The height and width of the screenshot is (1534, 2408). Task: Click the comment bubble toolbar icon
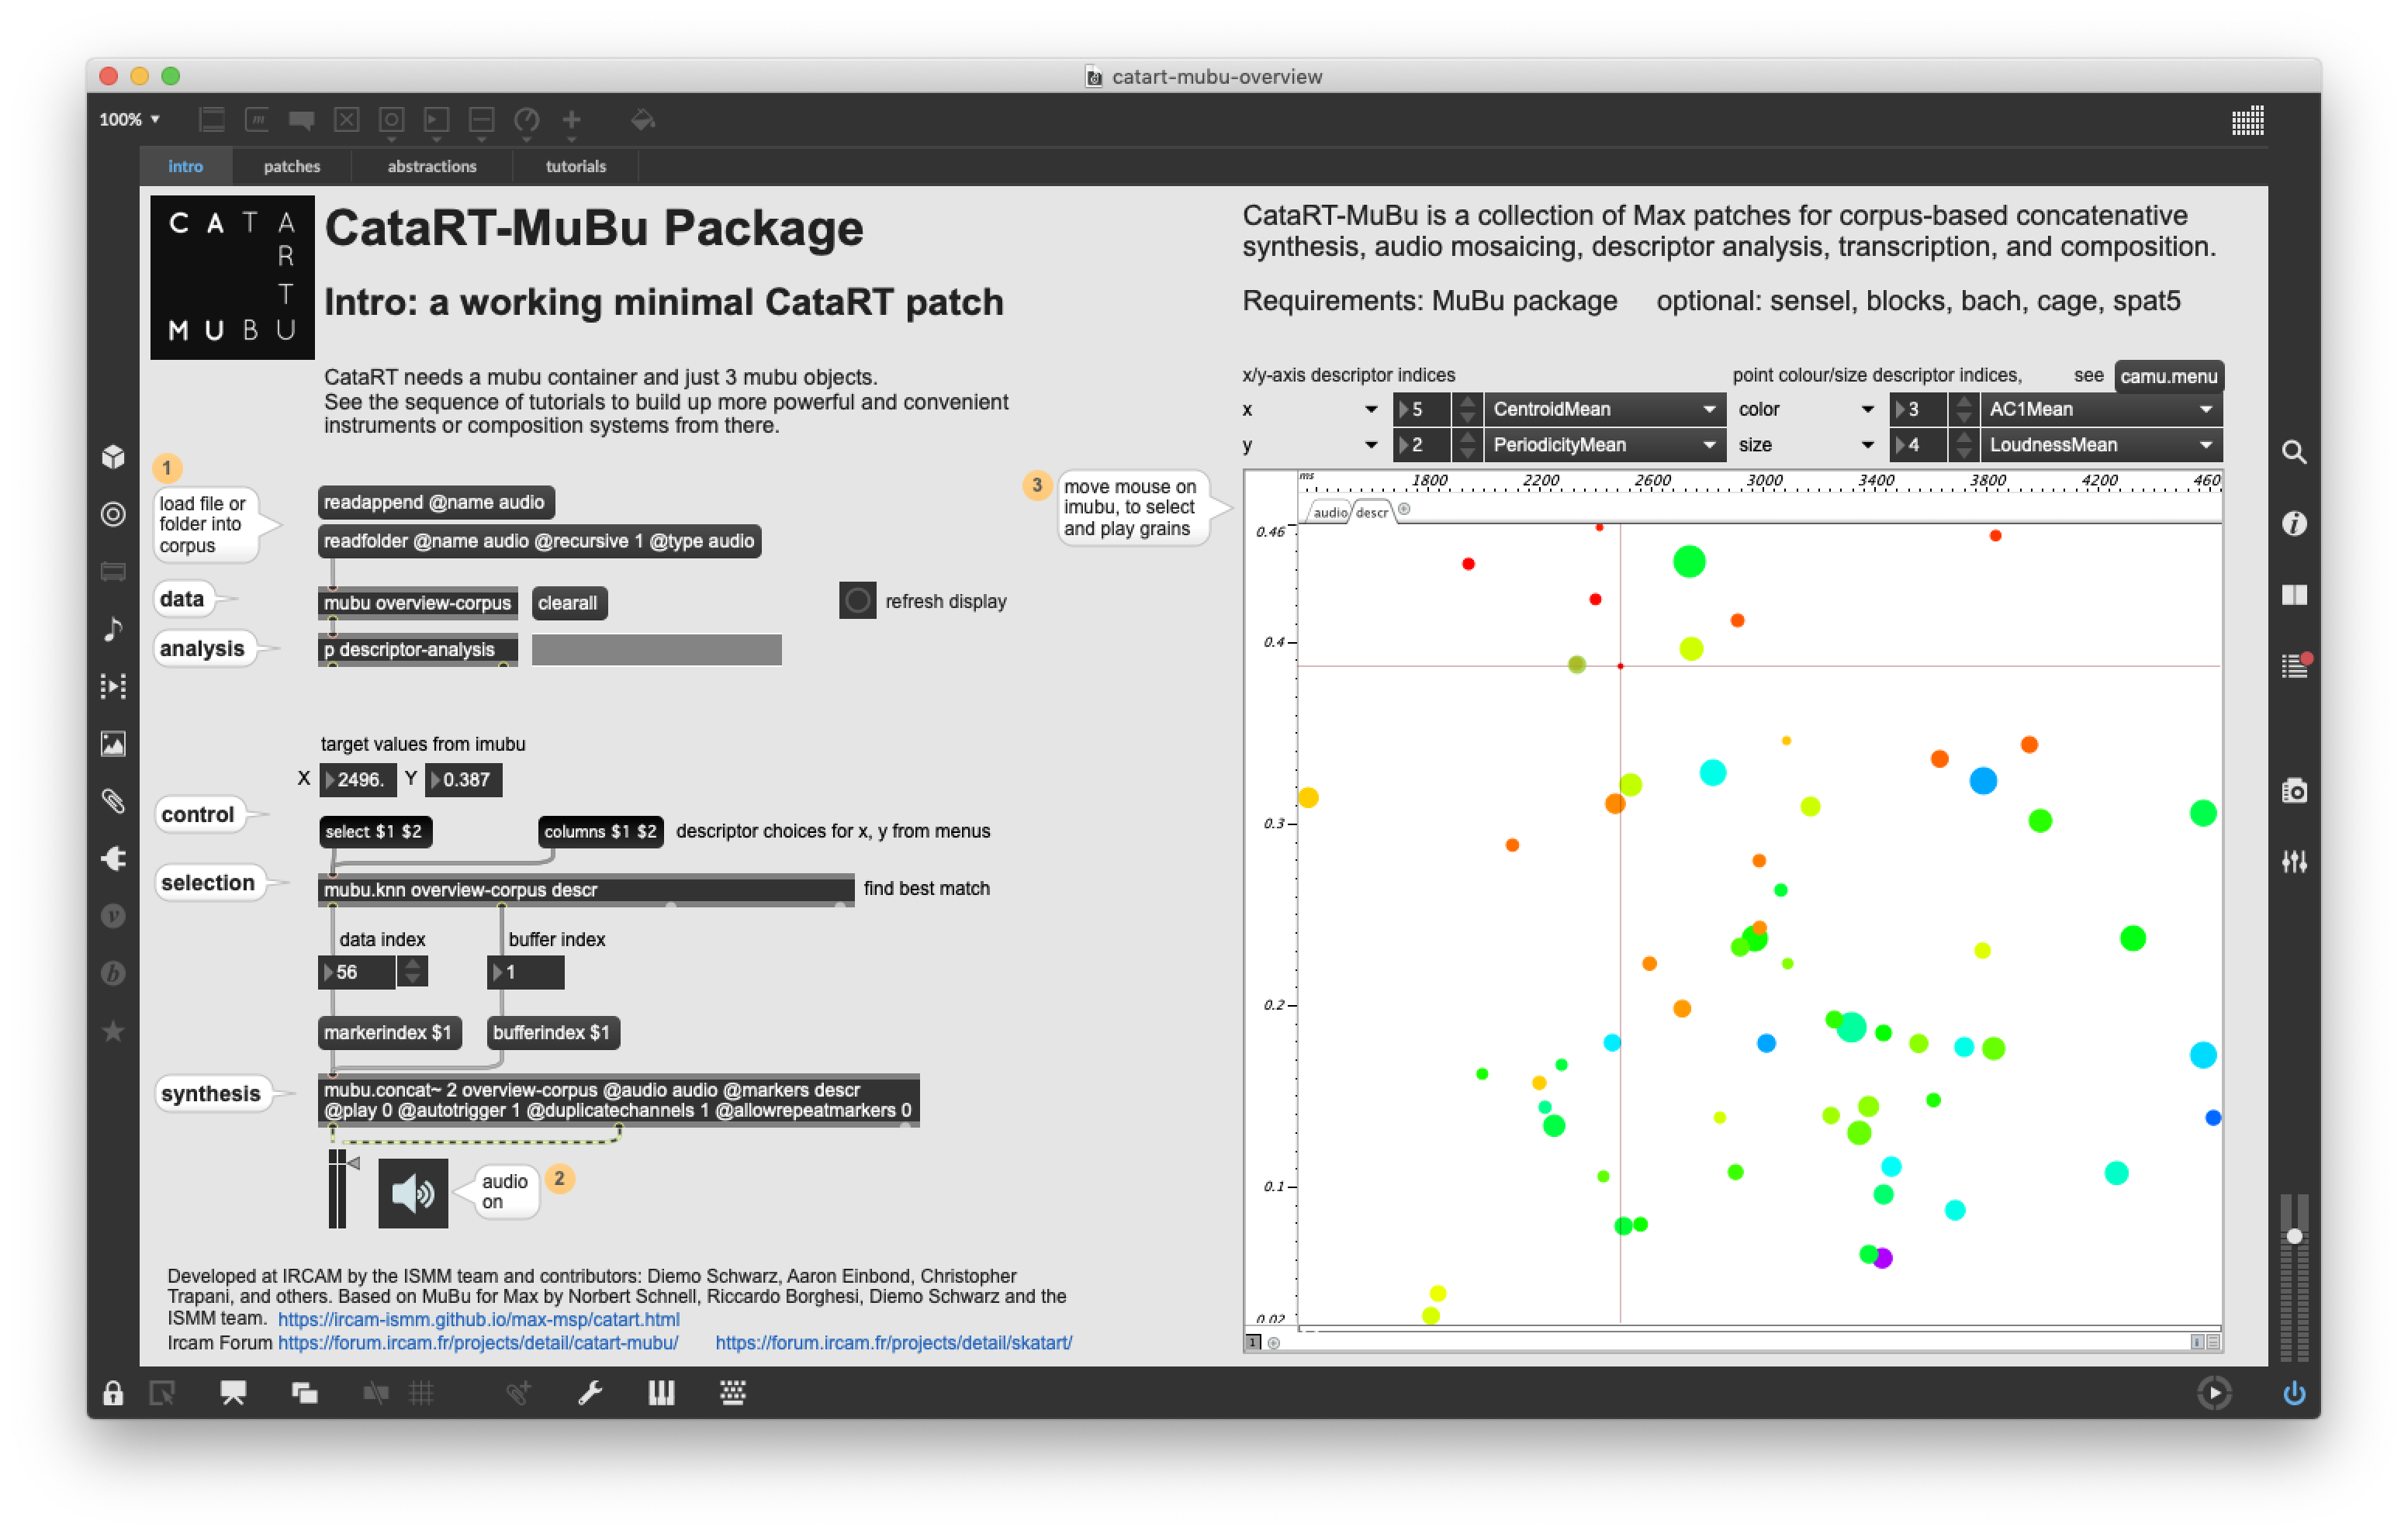pyautogui.click(x=301, y=120)
